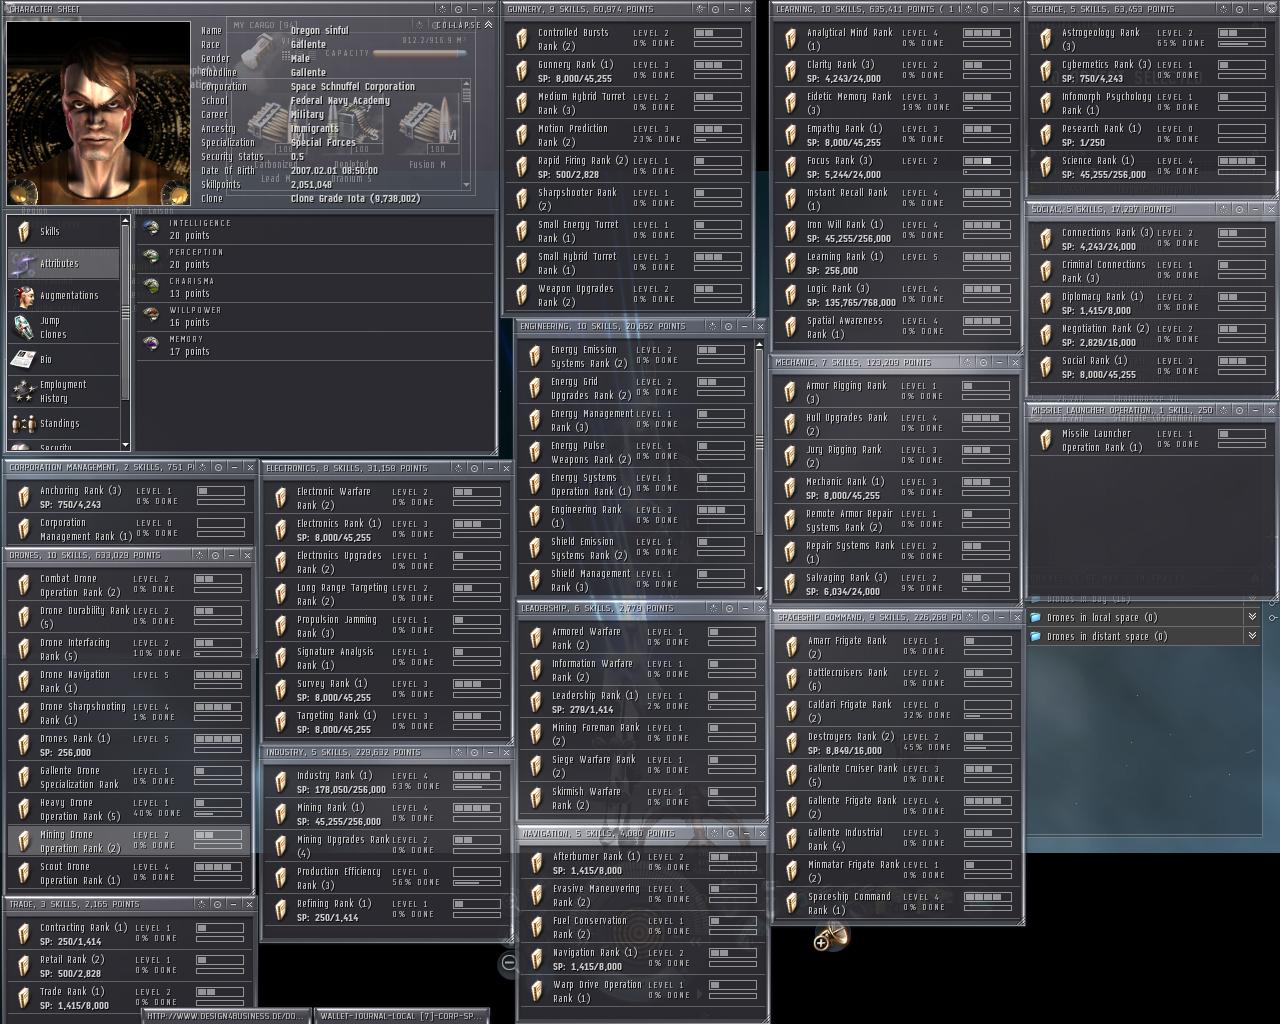The image size is (1280, 1024).
Task: Click the Industry Rank 63% done progress bar
Action: click(477, 787)
